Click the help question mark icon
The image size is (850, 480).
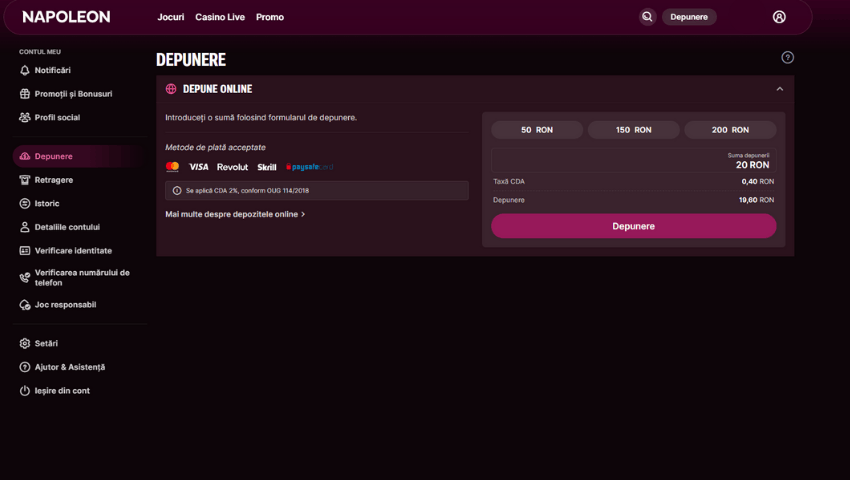tap(787, 58)
